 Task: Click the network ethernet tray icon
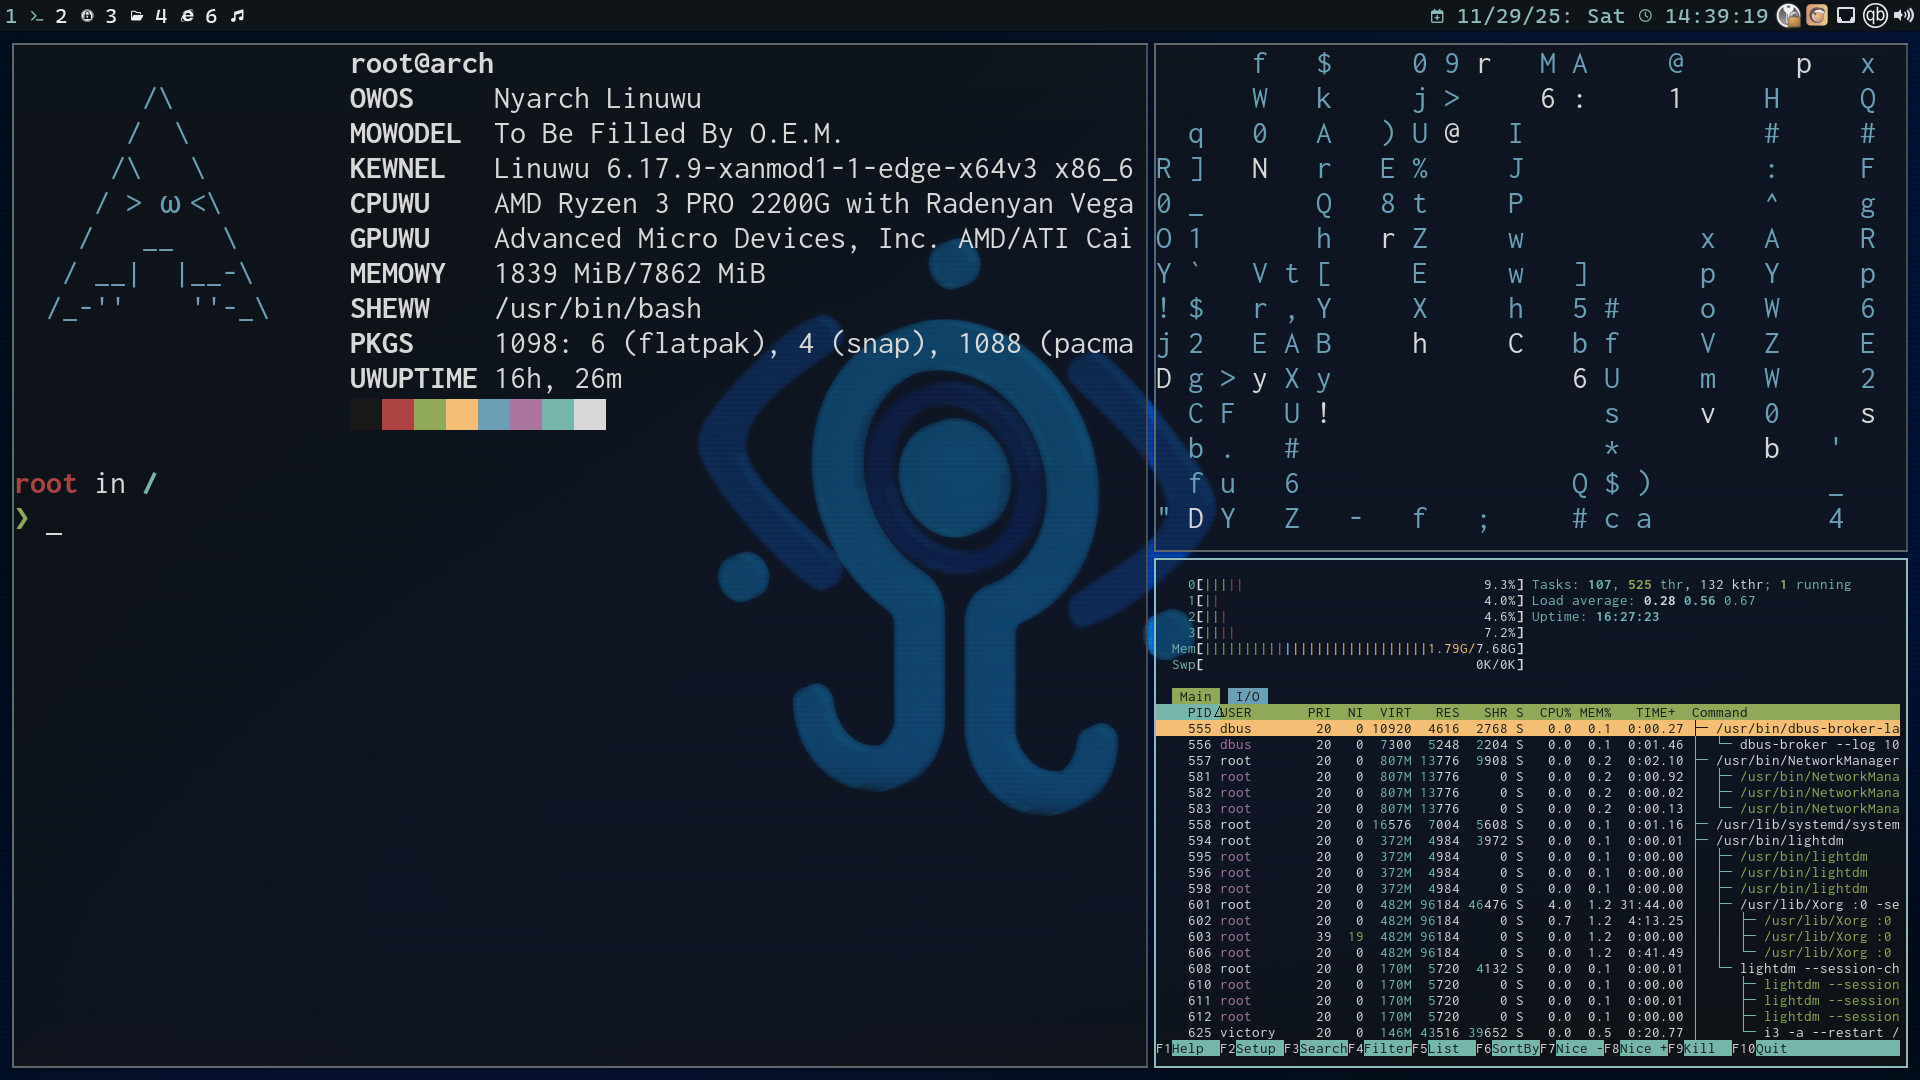(1846, 16)
